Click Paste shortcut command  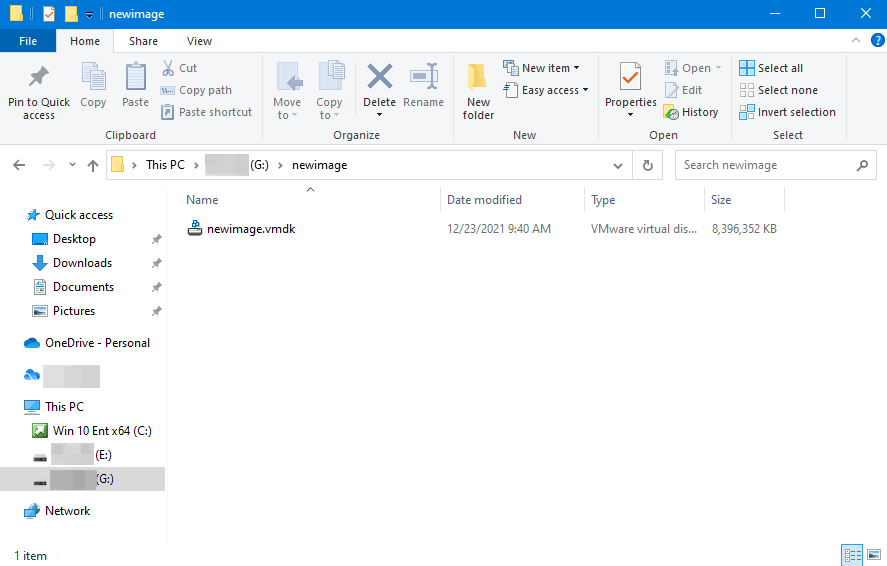(x=206, y=112)
